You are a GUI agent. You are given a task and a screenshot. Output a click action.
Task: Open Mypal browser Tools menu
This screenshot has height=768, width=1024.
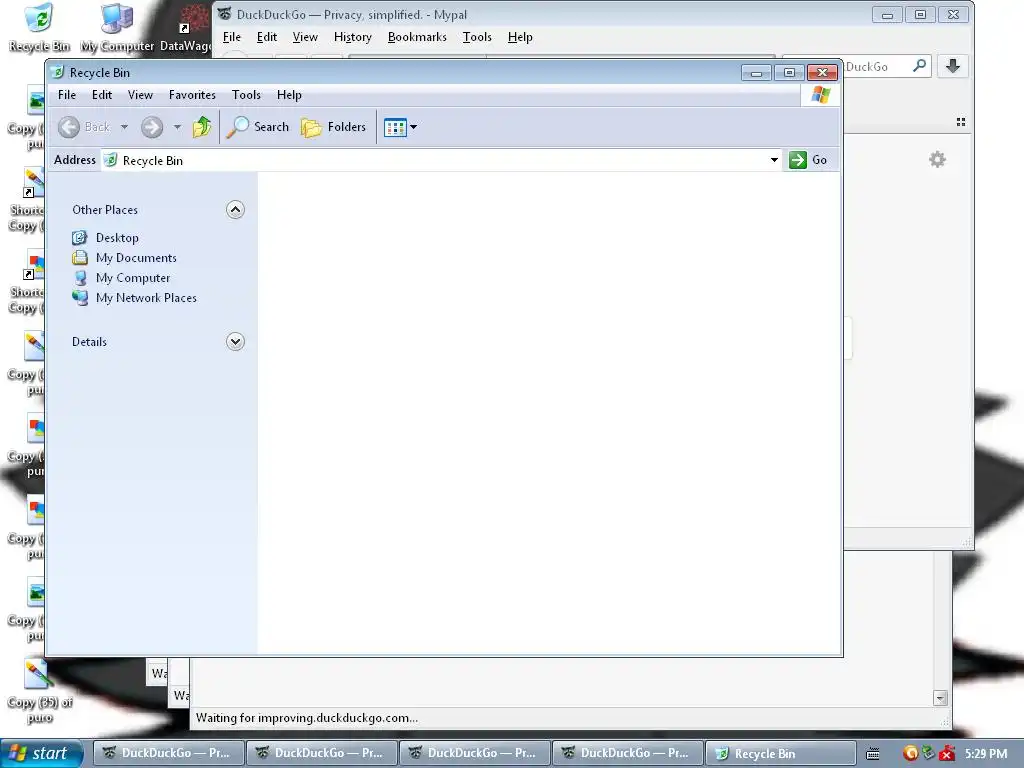[x=477, y=37]
